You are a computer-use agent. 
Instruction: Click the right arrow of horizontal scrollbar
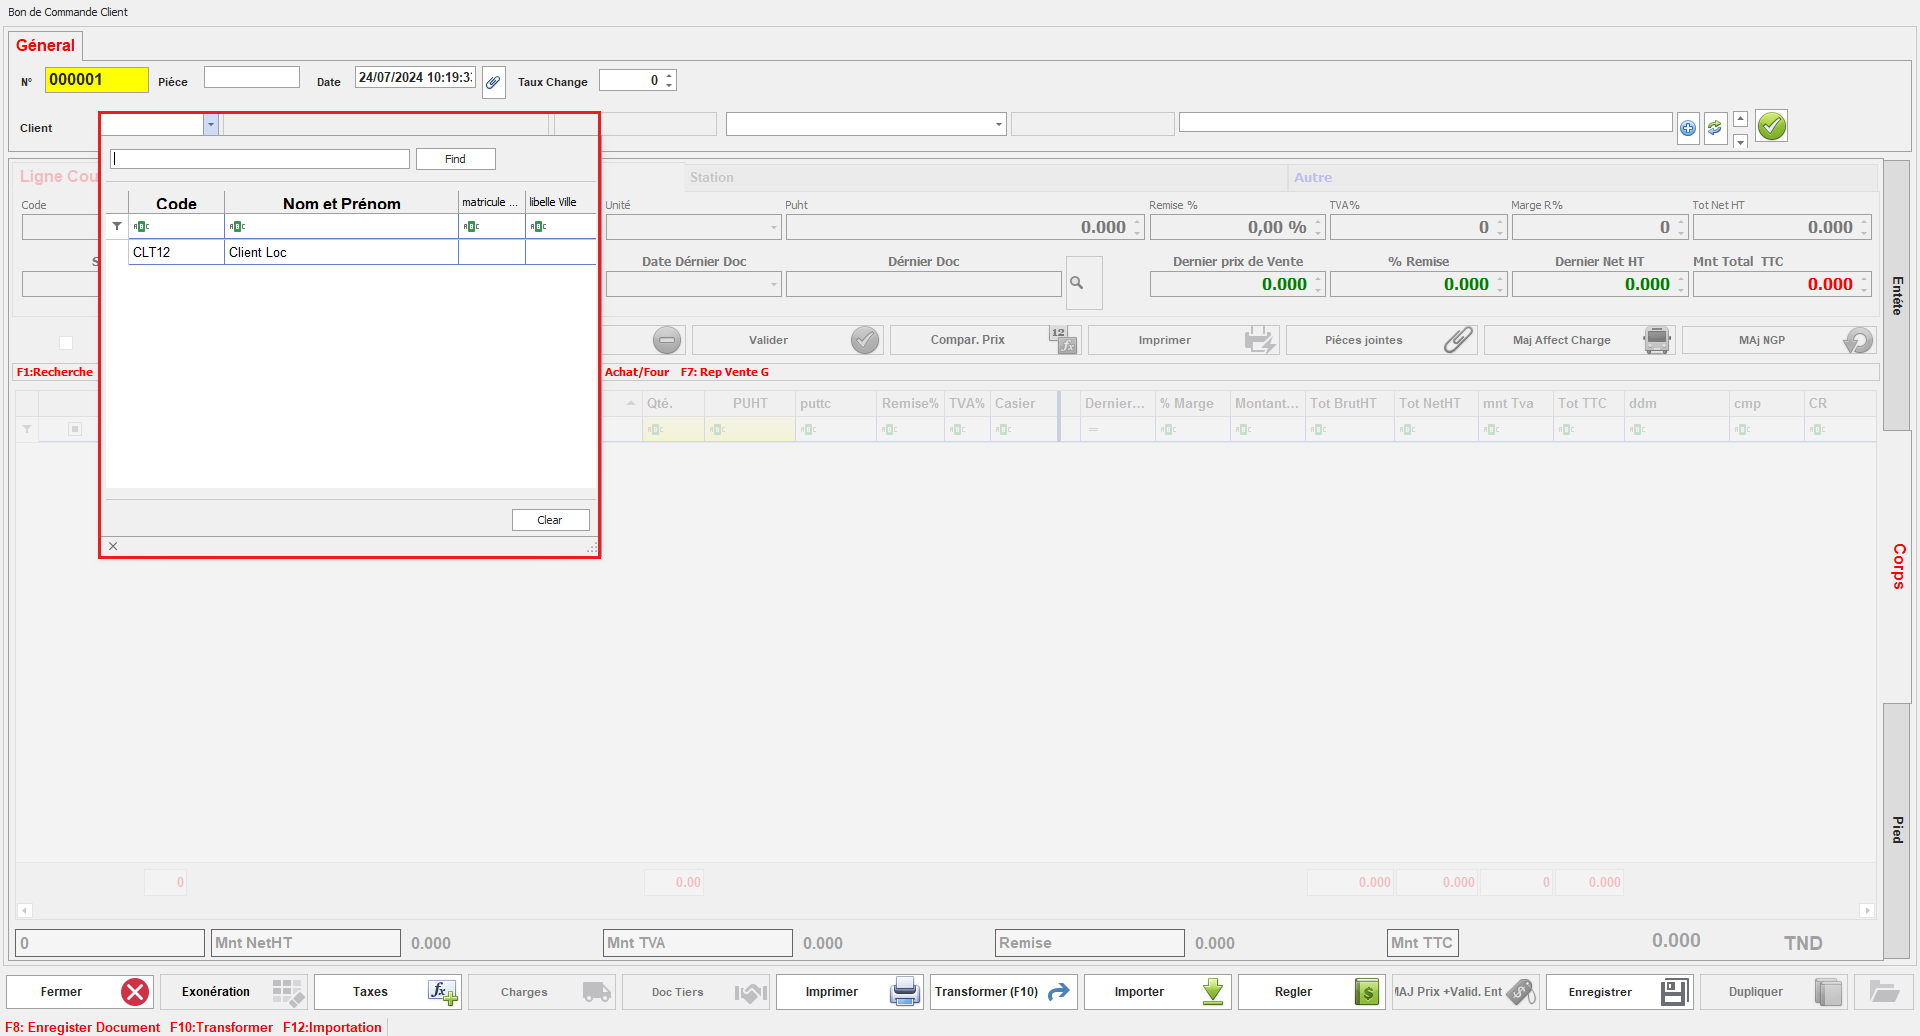pos(1867,910)
